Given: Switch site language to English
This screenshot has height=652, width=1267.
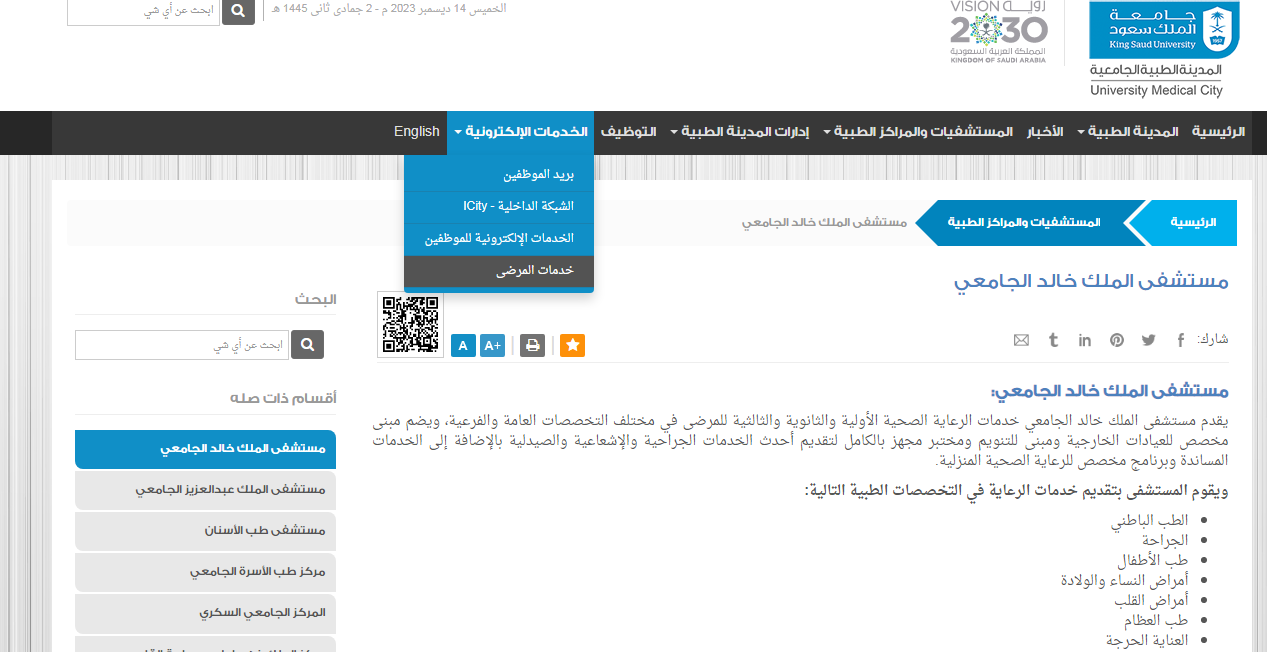Looking at the screenshot, I should 416,132.
